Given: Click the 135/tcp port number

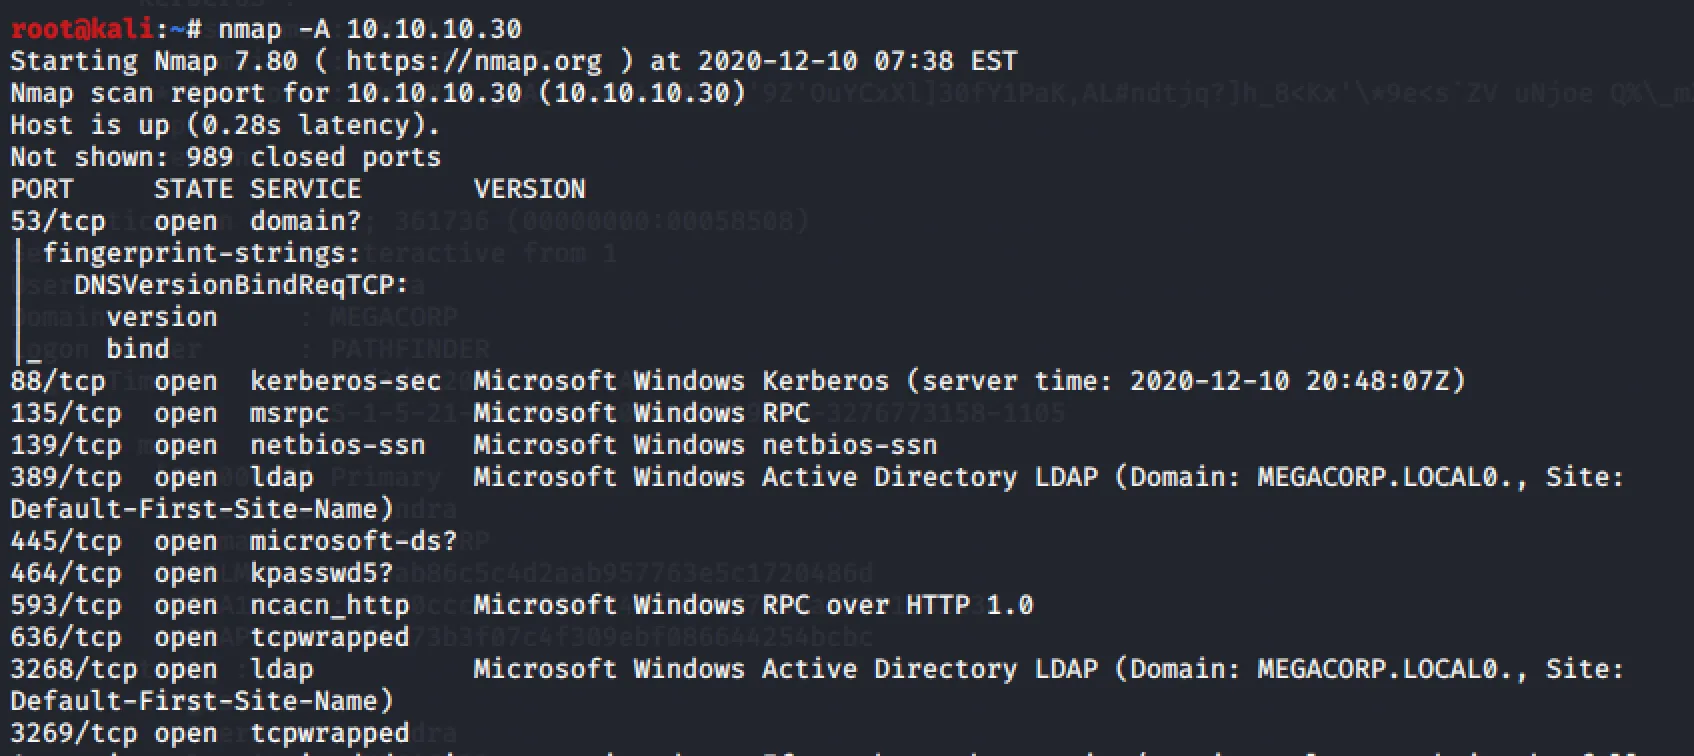Looking at the screenshot, I should point(66,413).
